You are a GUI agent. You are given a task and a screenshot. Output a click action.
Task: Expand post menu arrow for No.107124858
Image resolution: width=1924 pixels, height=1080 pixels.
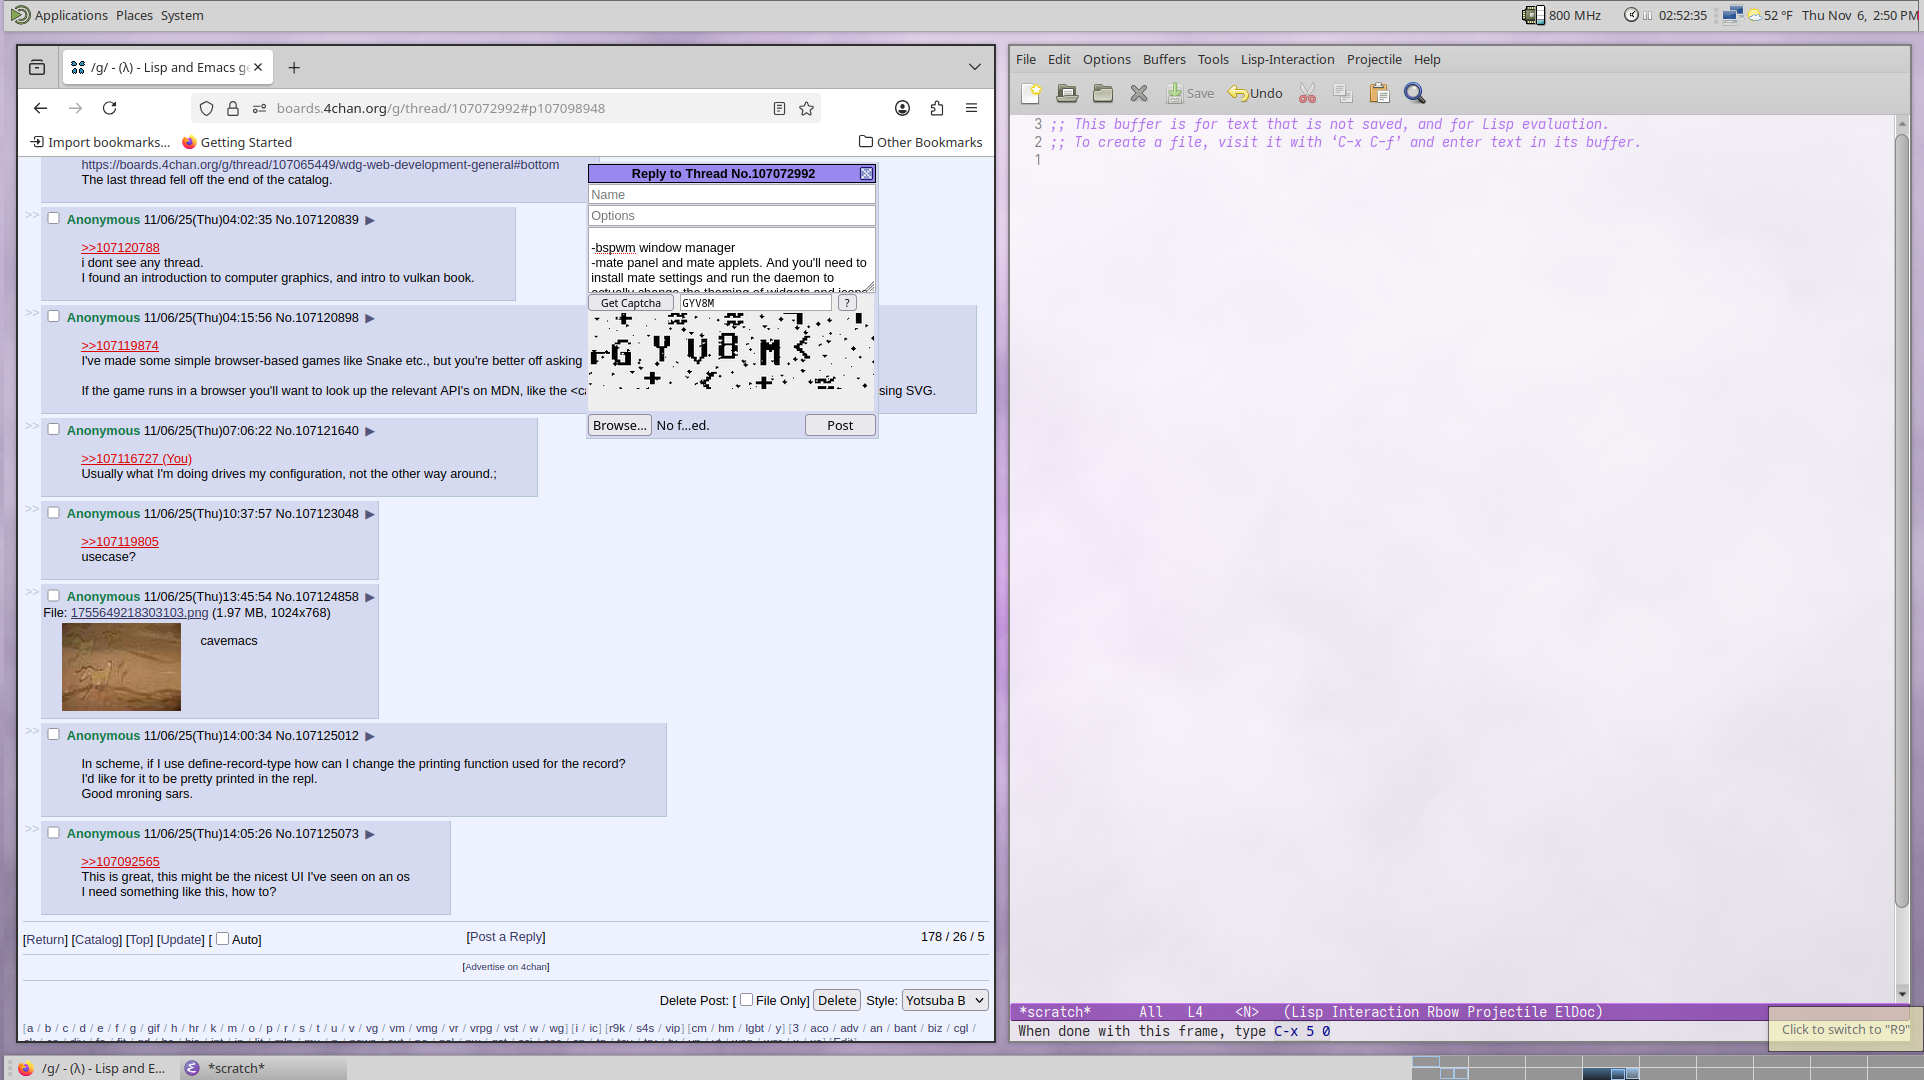point(370,597)
